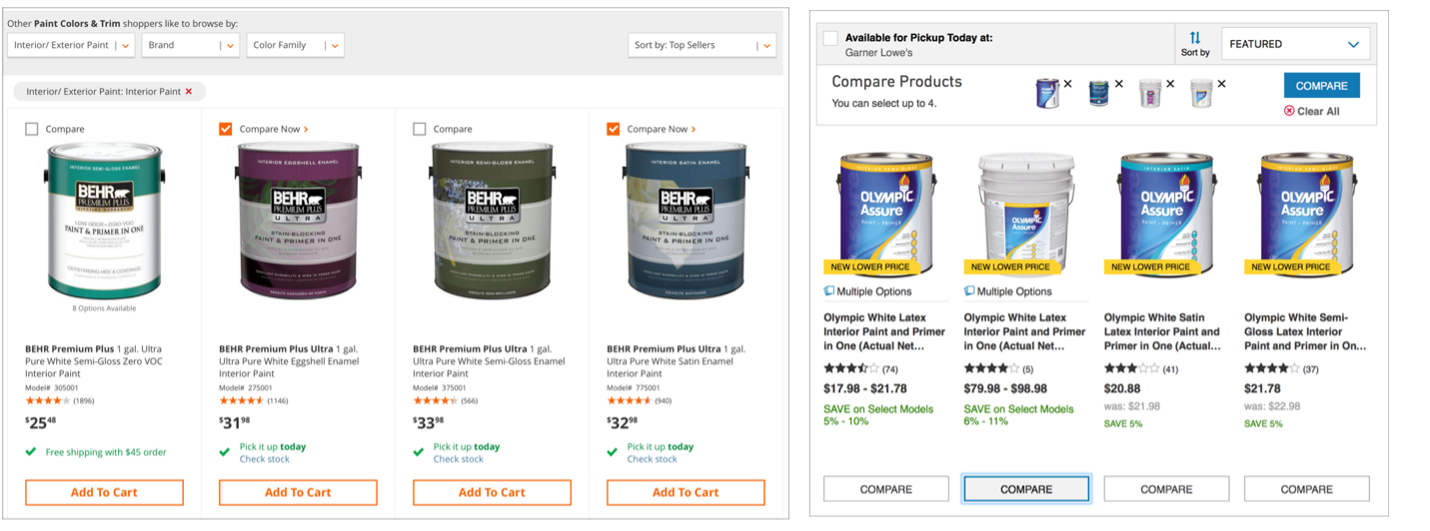Image resolution: width=1430 pixels, height=531 pixels.
Task: Check Compare for BEHR Semi-Gloss Zero VOC
Action: click(32, 129)
